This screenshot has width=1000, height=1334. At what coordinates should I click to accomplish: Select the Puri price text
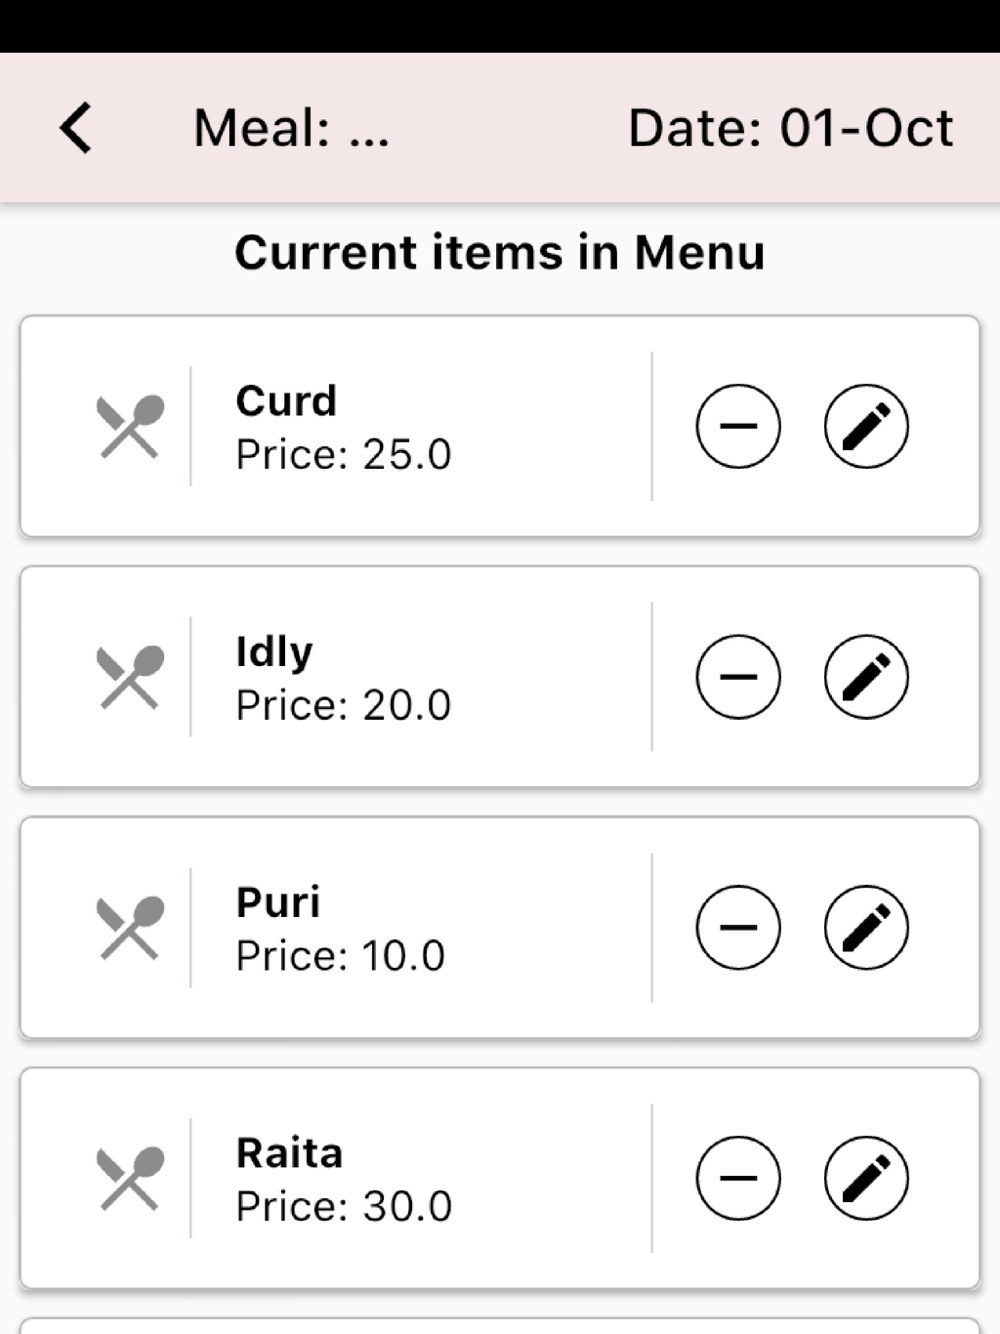tap(340, 956)
